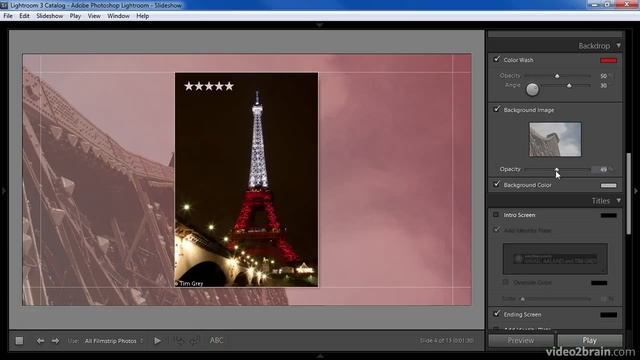Click the five-star rating overlay
This screenshot has height=360, width=640.
(x=209, y=86)
